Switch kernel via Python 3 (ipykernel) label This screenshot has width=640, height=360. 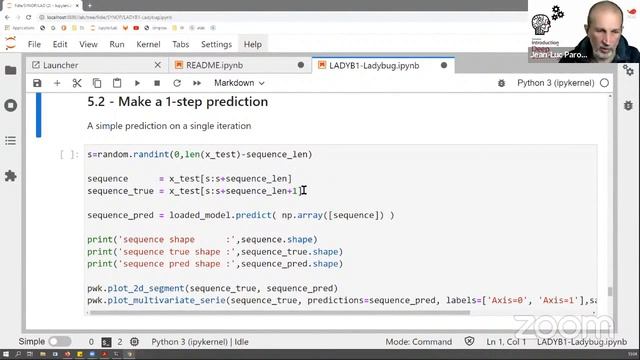click(x=556, y=83)
